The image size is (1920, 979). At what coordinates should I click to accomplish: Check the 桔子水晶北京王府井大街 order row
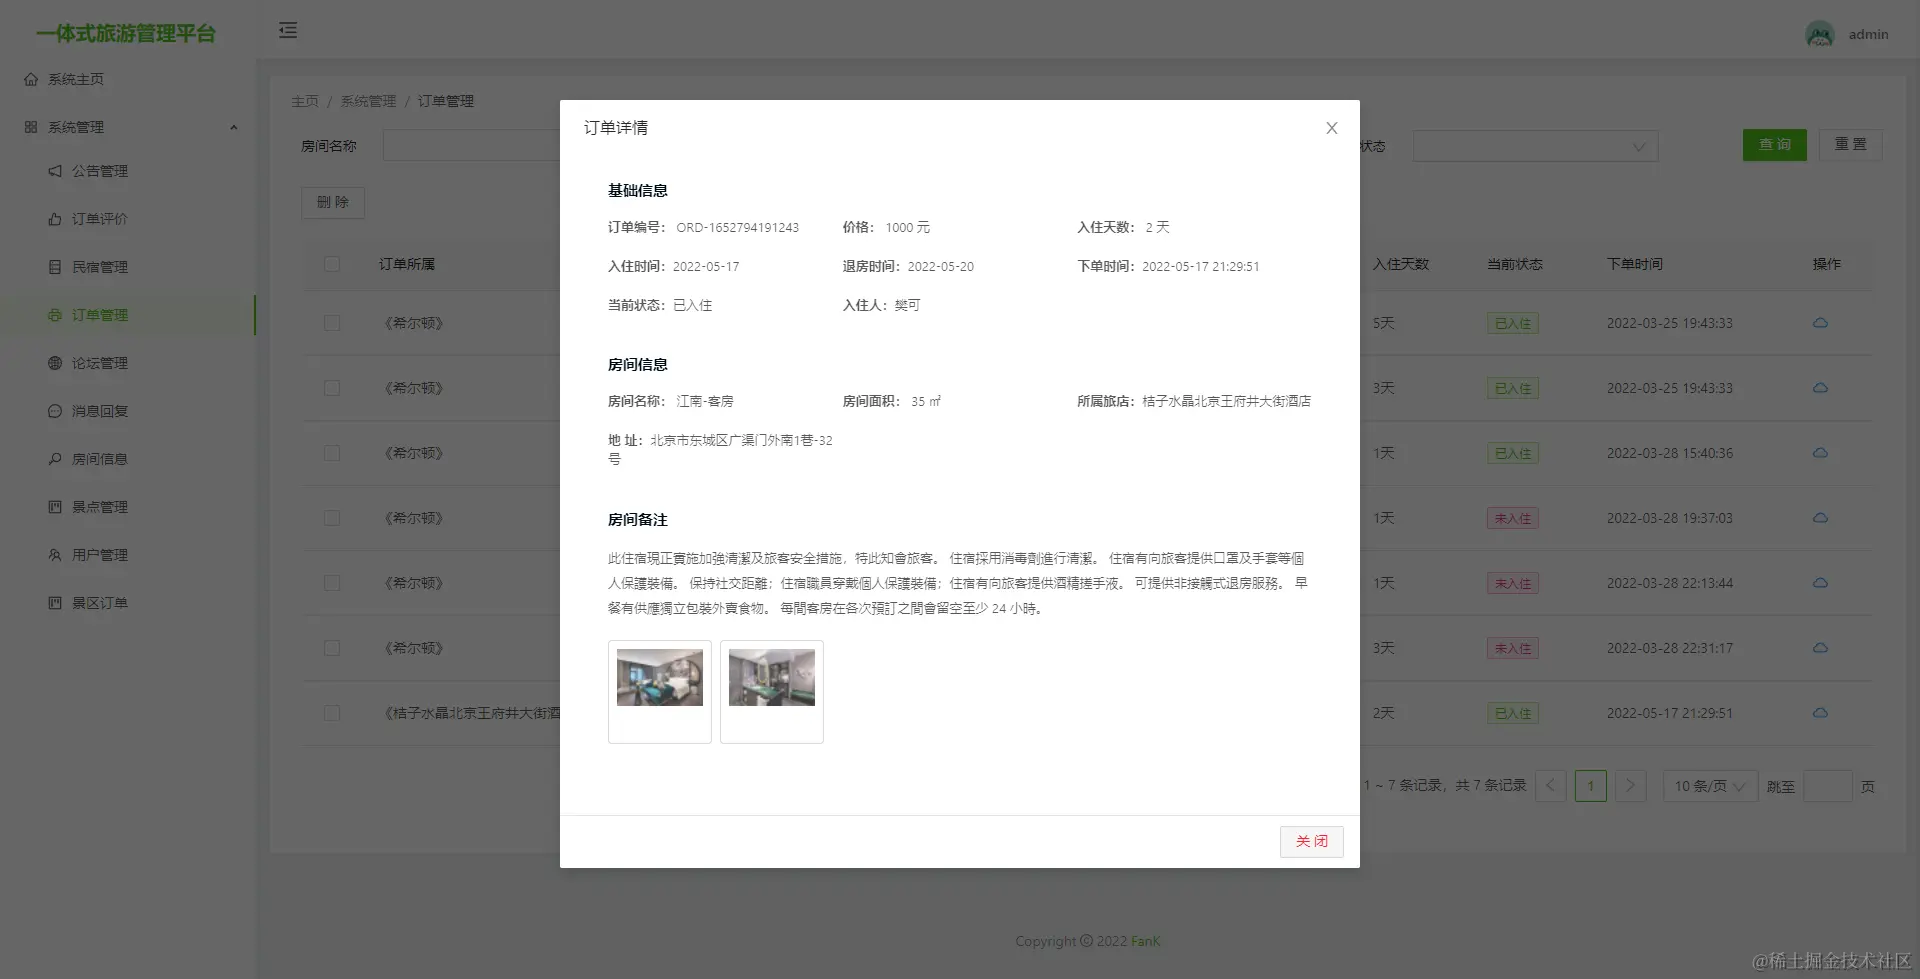(x=332, y=713)
